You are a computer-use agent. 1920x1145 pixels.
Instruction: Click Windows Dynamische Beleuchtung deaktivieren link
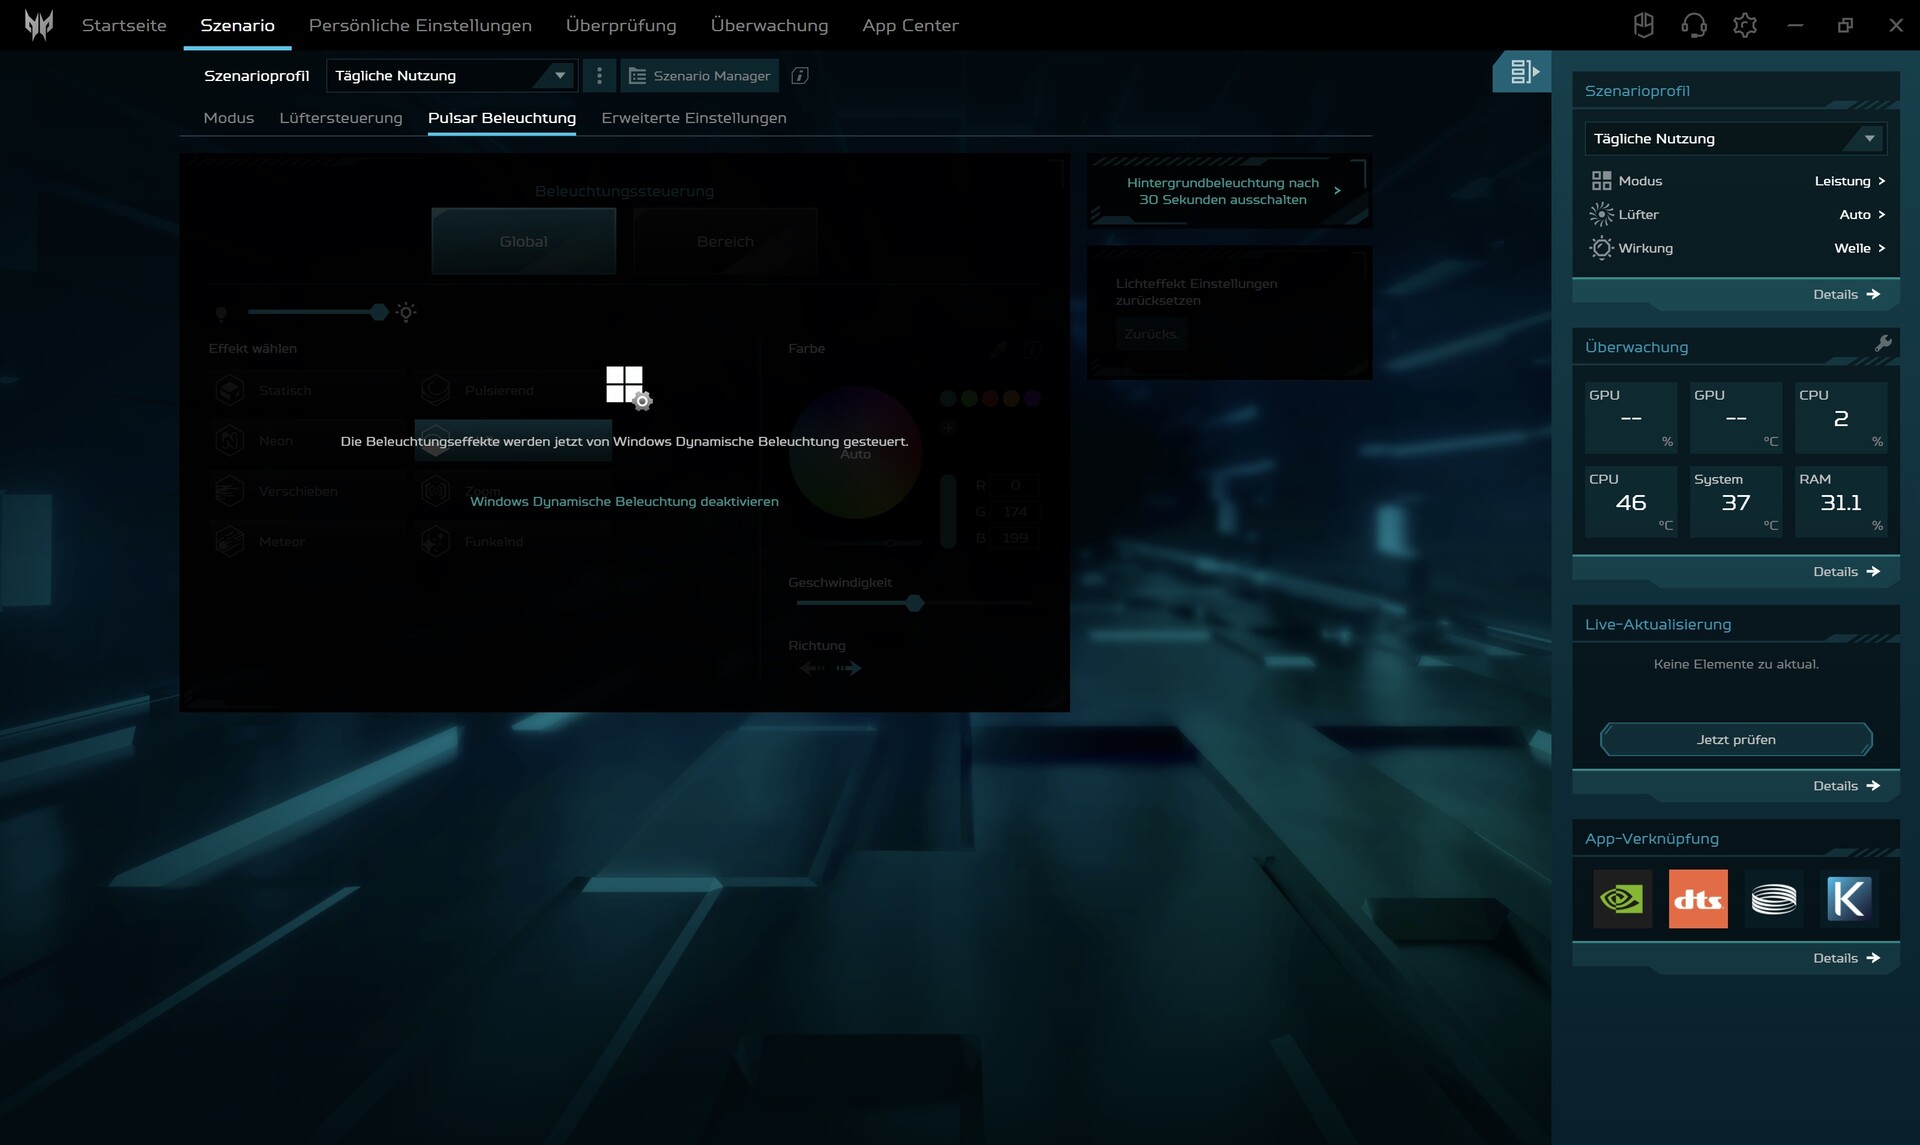point(624,502)
